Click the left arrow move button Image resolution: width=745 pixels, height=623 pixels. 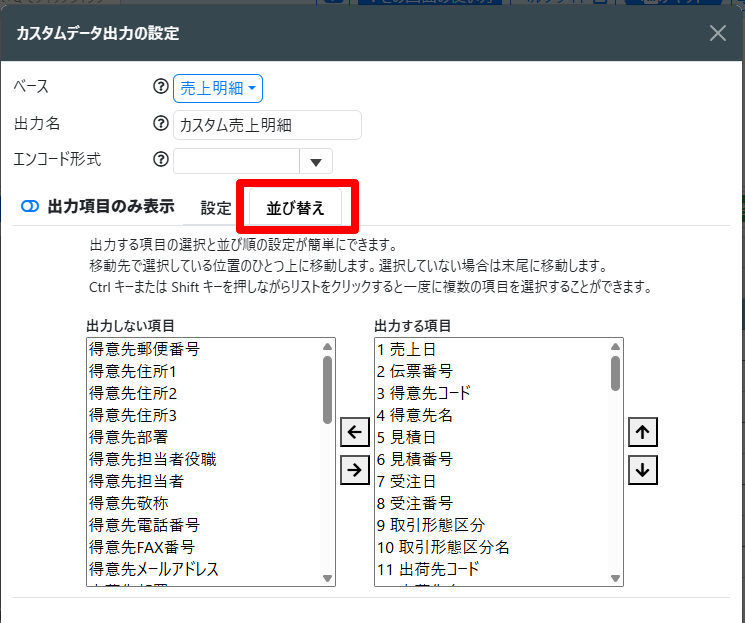click(x=355, y=432)
